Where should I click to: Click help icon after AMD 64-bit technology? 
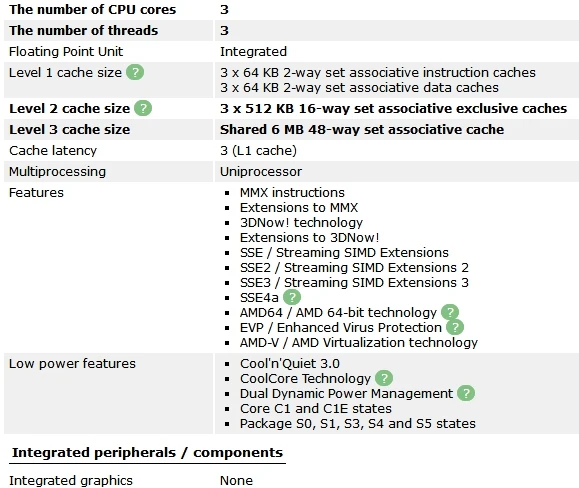pos(450,312)
